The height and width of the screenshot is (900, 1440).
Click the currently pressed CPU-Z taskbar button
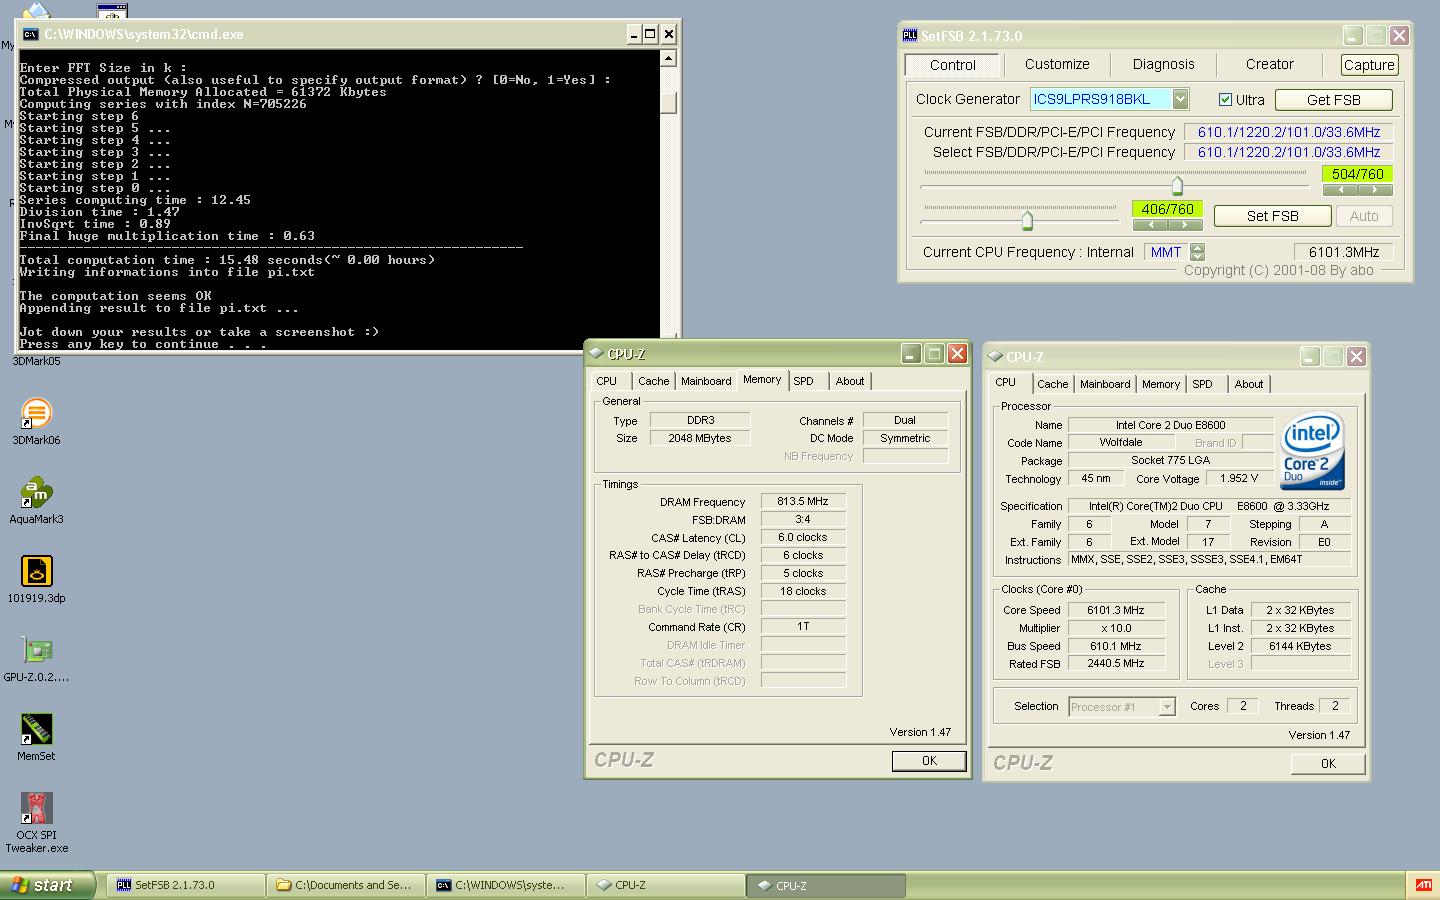[x=826, y=885]
